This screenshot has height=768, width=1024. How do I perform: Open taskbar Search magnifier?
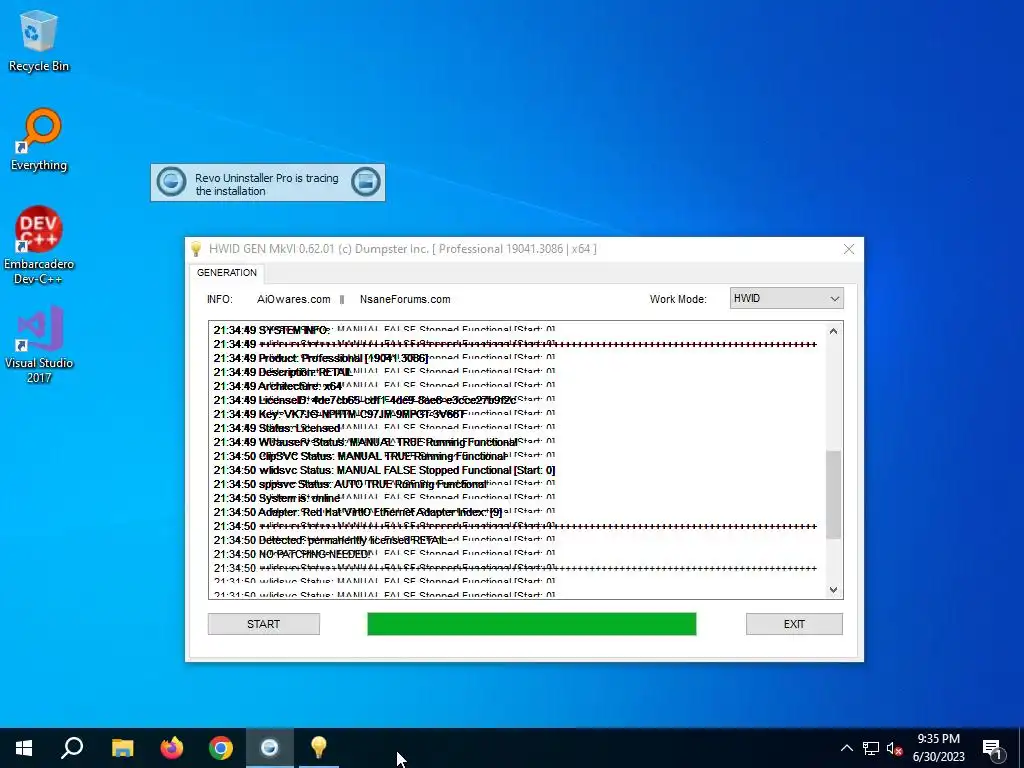72,748
